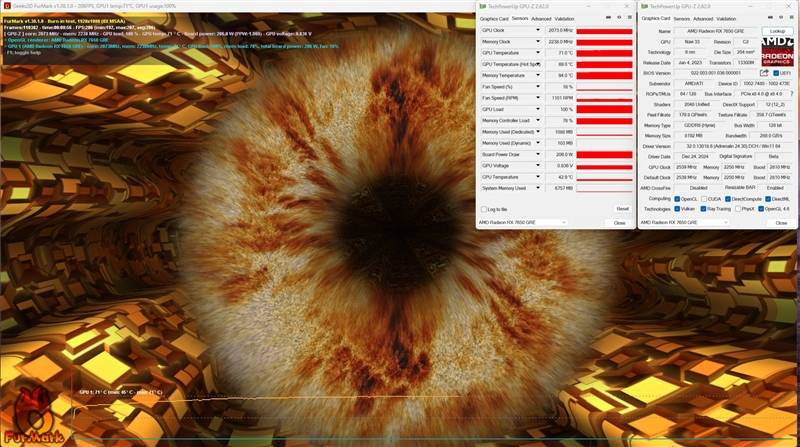Open the bus interface question mark test
Image resolution: width=800 pixels, height=447 pixels.
pyautogui.click(x=791, y=94)
